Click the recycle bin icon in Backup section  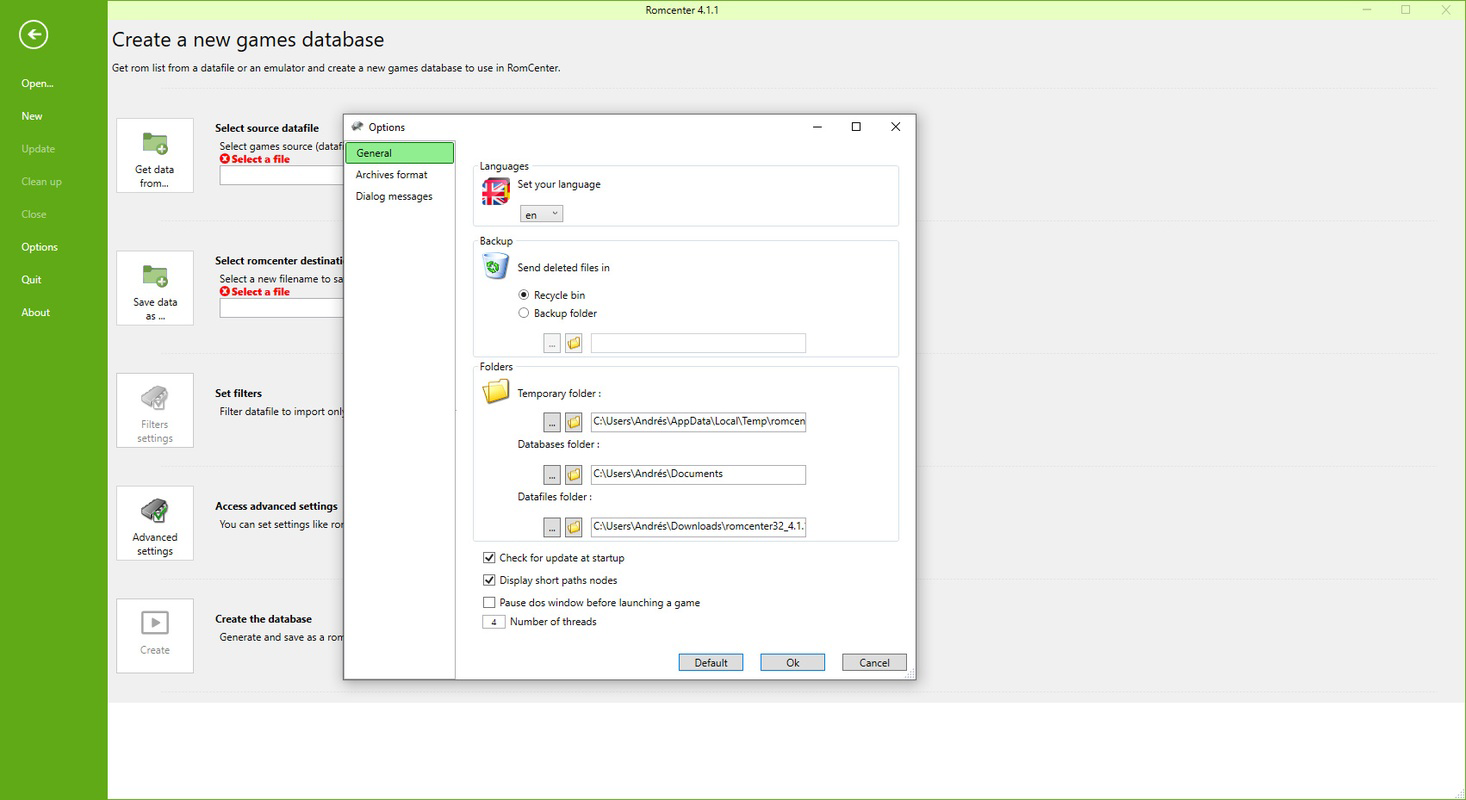496,265
